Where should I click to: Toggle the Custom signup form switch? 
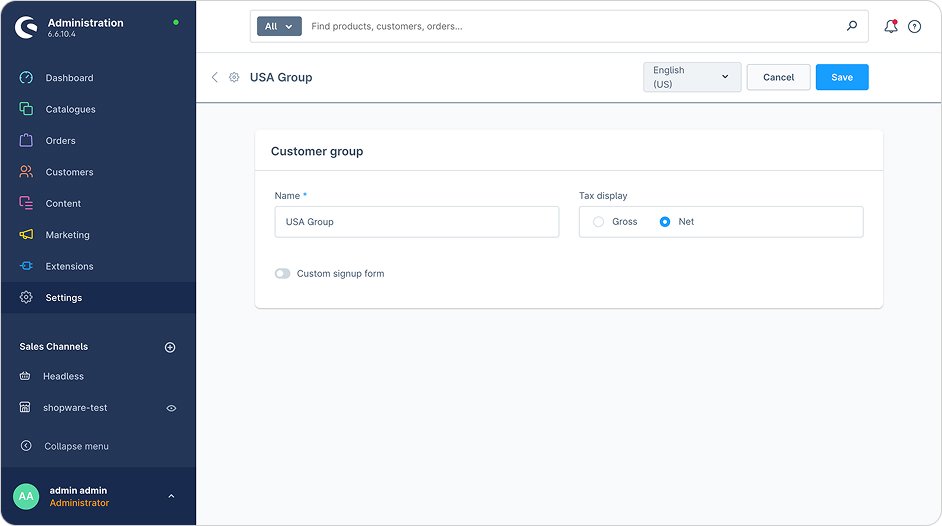(x=283, y=273)
